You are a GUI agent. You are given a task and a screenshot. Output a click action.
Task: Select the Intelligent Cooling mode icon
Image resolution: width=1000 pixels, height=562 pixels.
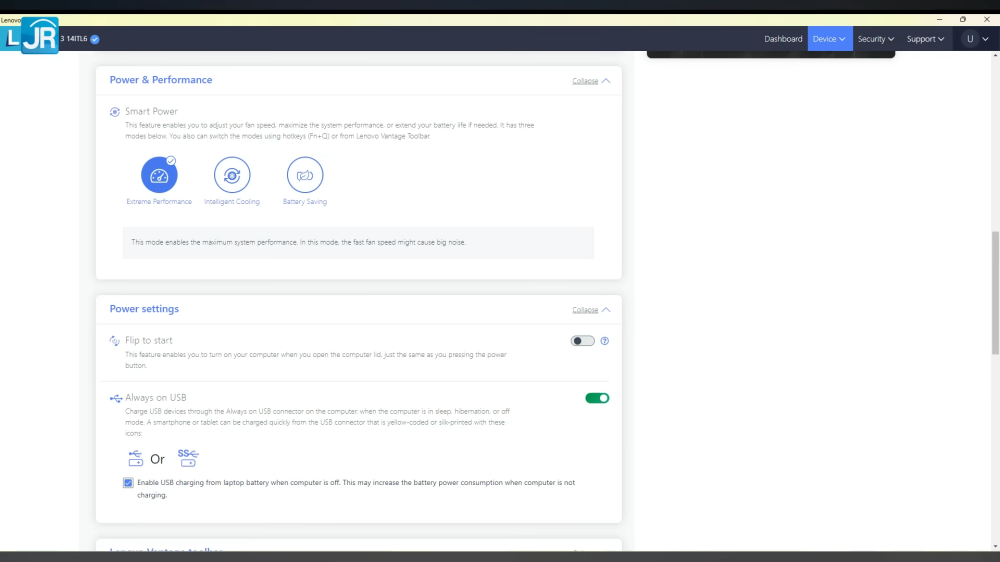(232, 176)
